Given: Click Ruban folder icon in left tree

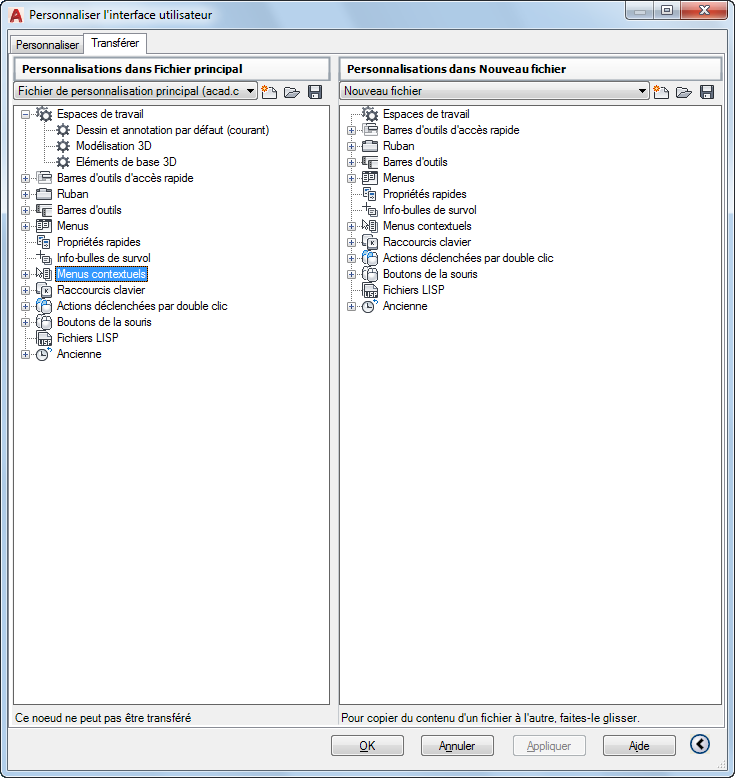Looking at the screenshot, I should coord(44,194).
